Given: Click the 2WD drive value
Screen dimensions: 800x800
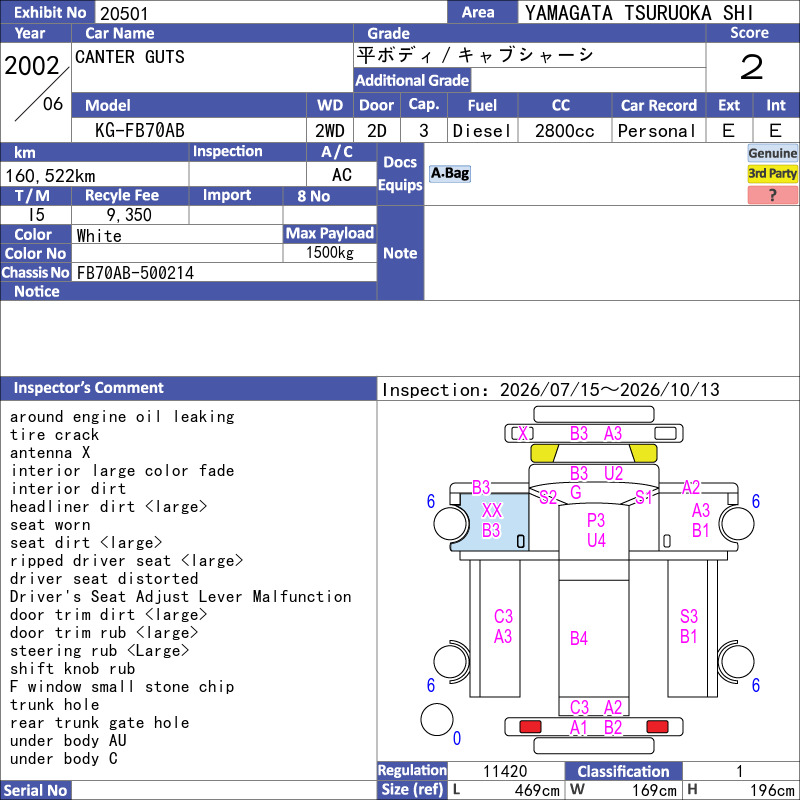Looking at the screenshot, I should [330, 131].
